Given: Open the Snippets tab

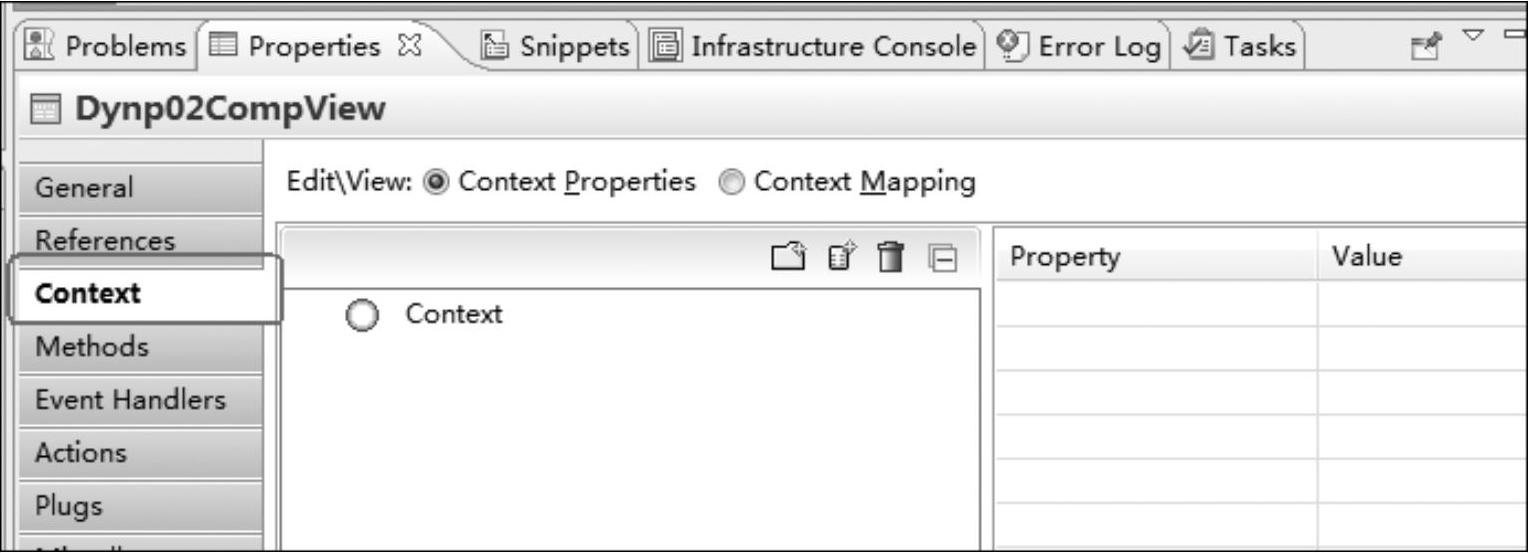Looking at the screenshot, I should coord(556,46).
